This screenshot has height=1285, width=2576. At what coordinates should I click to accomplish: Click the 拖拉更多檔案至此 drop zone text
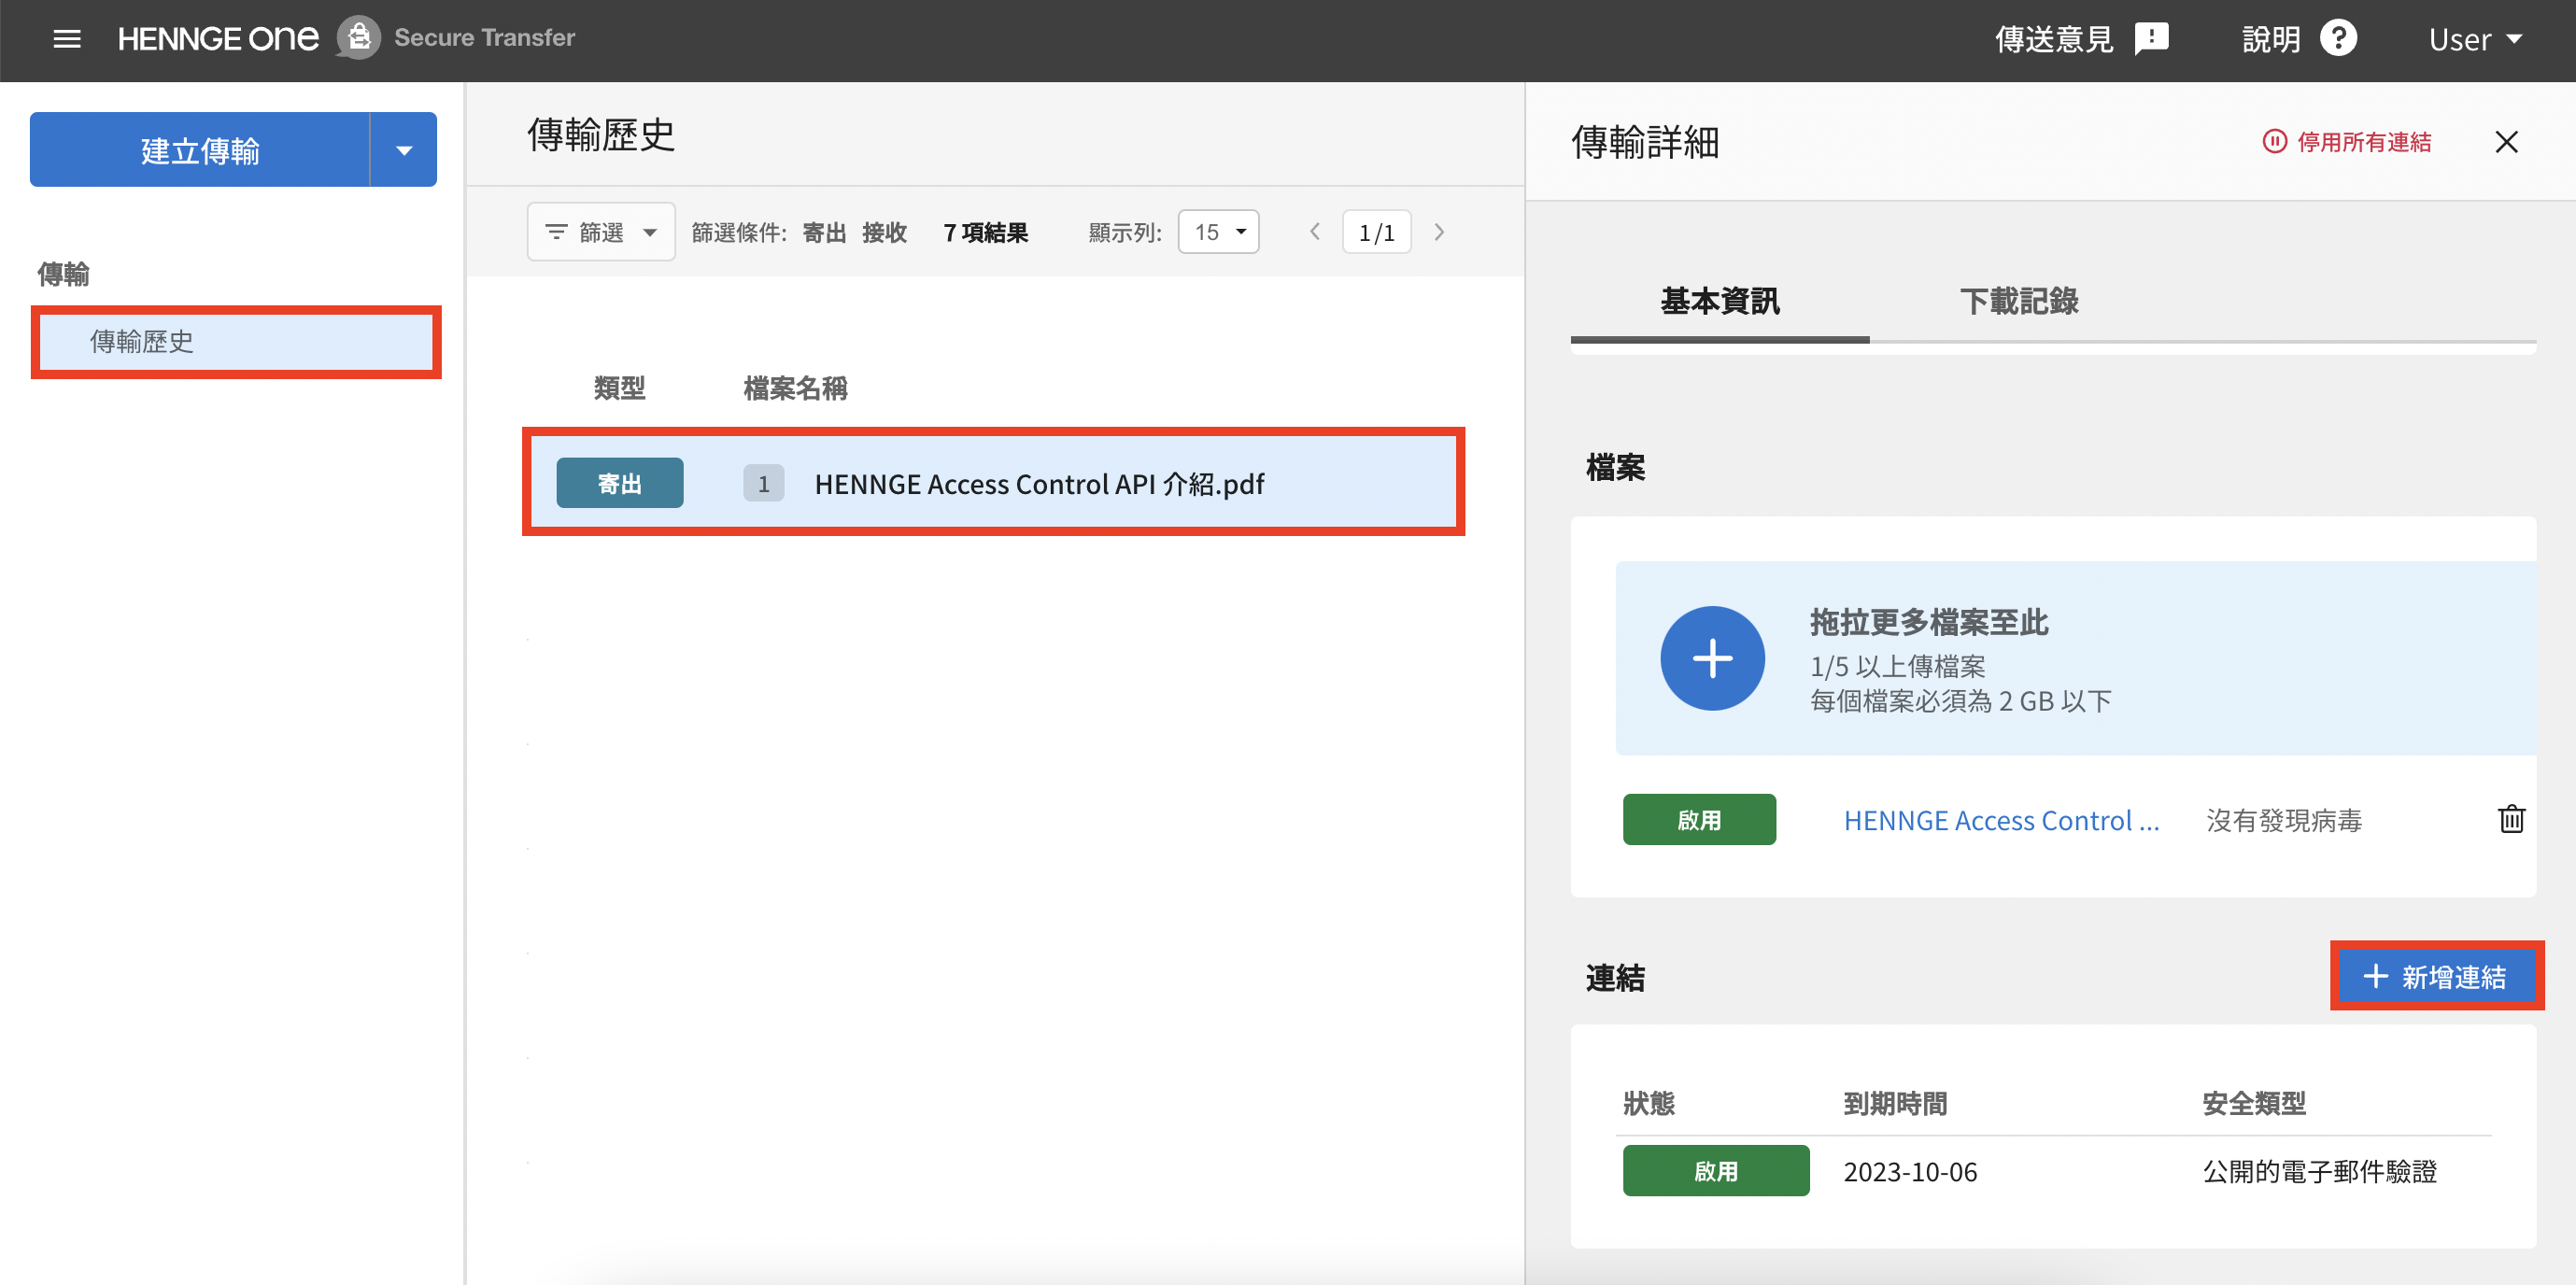click(1929, 622)
